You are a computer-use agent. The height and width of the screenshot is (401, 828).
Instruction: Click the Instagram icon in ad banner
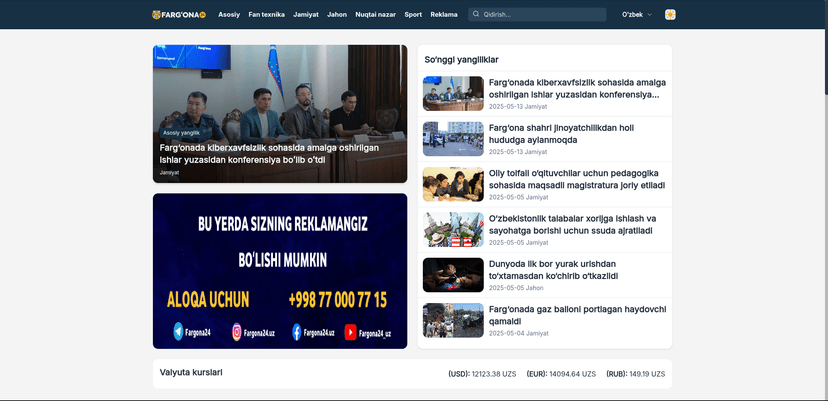pyautogui.click(x=238, y=332)
